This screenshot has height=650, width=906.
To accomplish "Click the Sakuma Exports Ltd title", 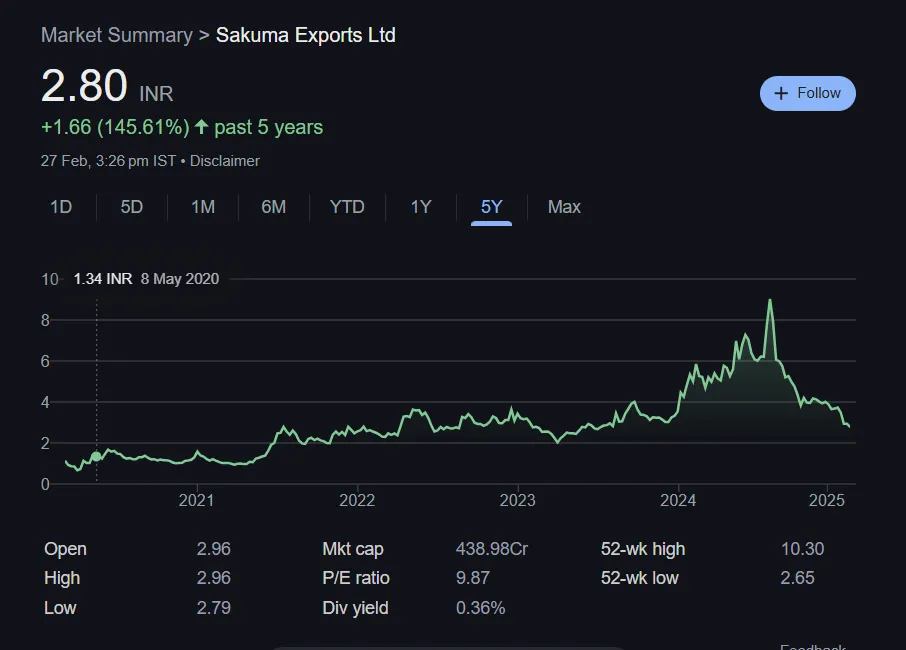I will pyautogui.click(x=306, y=35).
